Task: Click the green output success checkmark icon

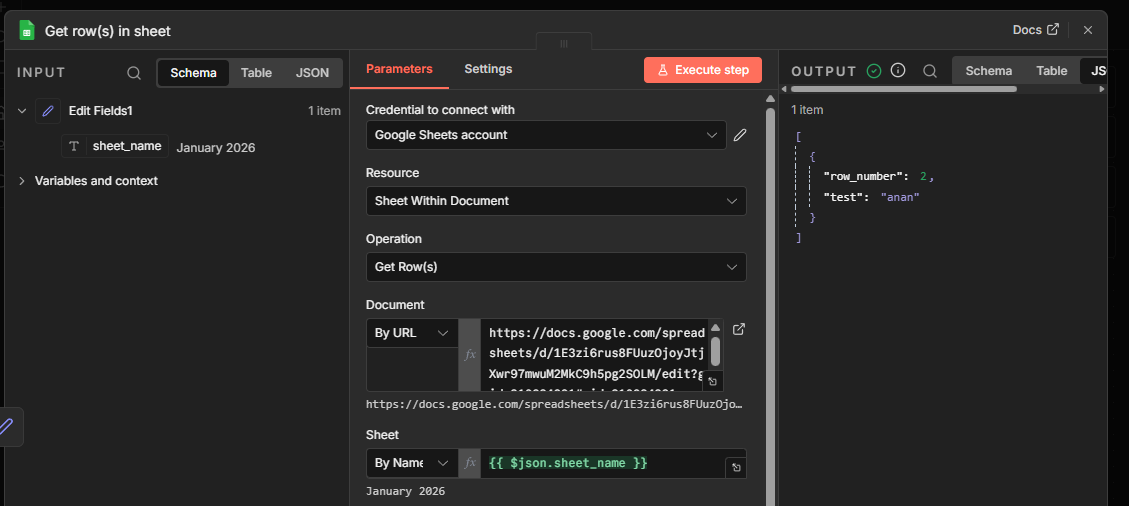Action: click(x=874, y=71)
